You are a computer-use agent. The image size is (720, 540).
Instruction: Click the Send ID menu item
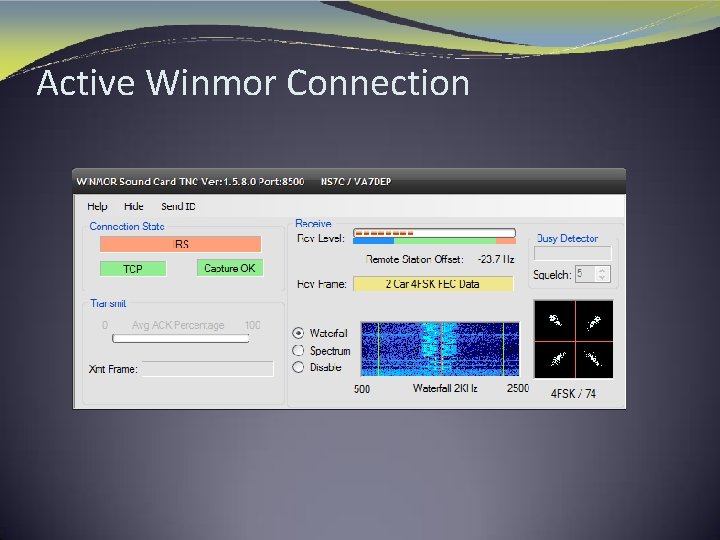pyautogui.click(x=178, y=207)
